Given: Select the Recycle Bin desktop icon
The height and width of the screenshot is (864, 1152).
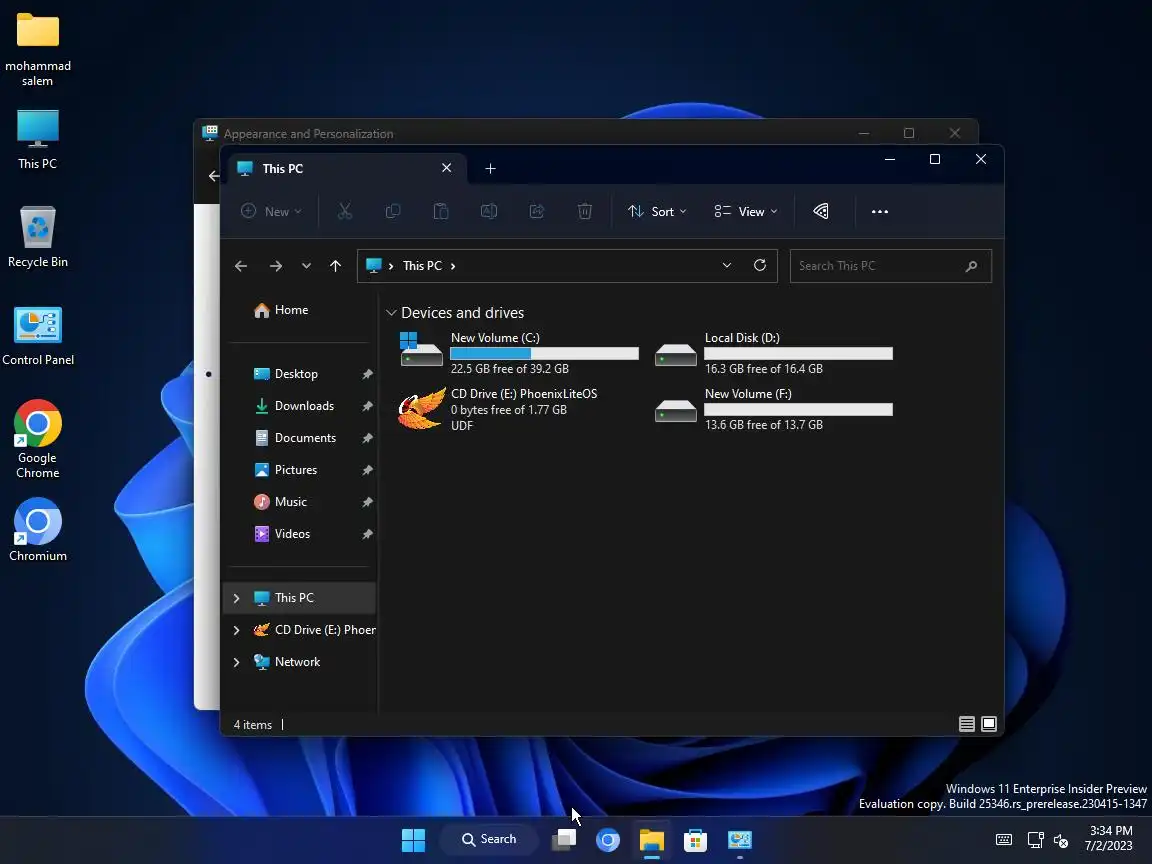Looking at the screenshot, I should [x=37, y=238].
